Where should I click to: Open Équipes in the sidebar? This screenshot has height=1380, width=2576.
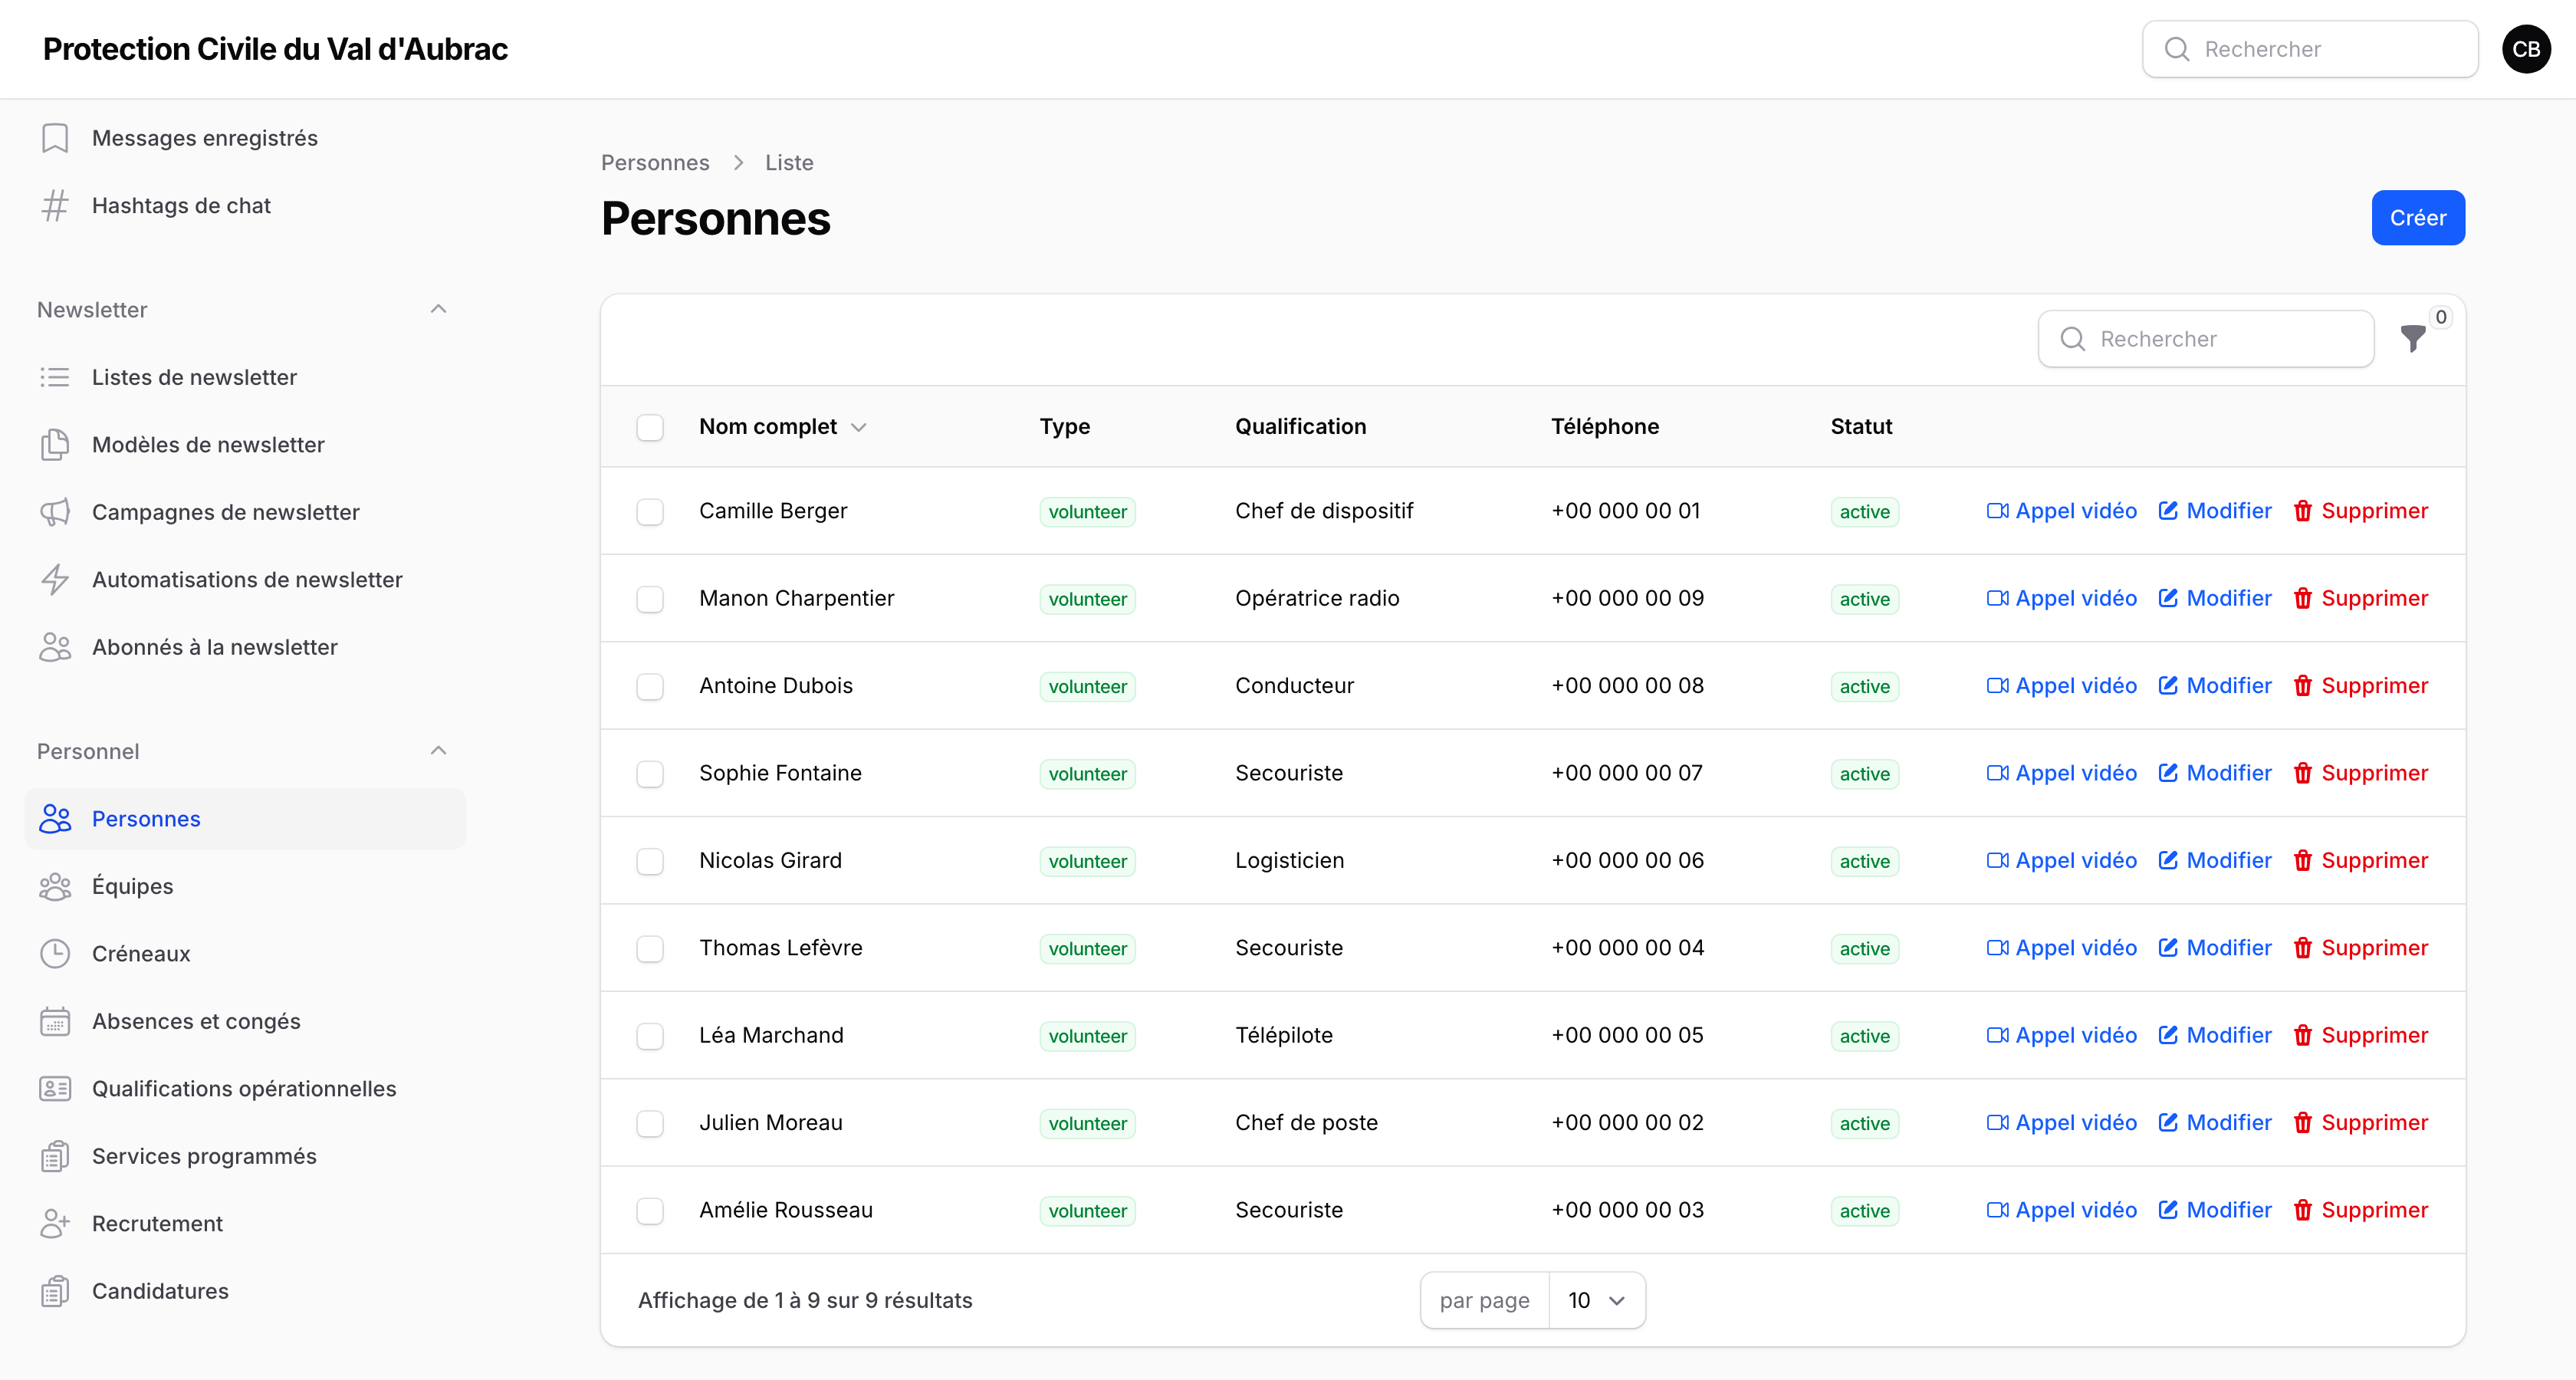[x=245, y=886]
